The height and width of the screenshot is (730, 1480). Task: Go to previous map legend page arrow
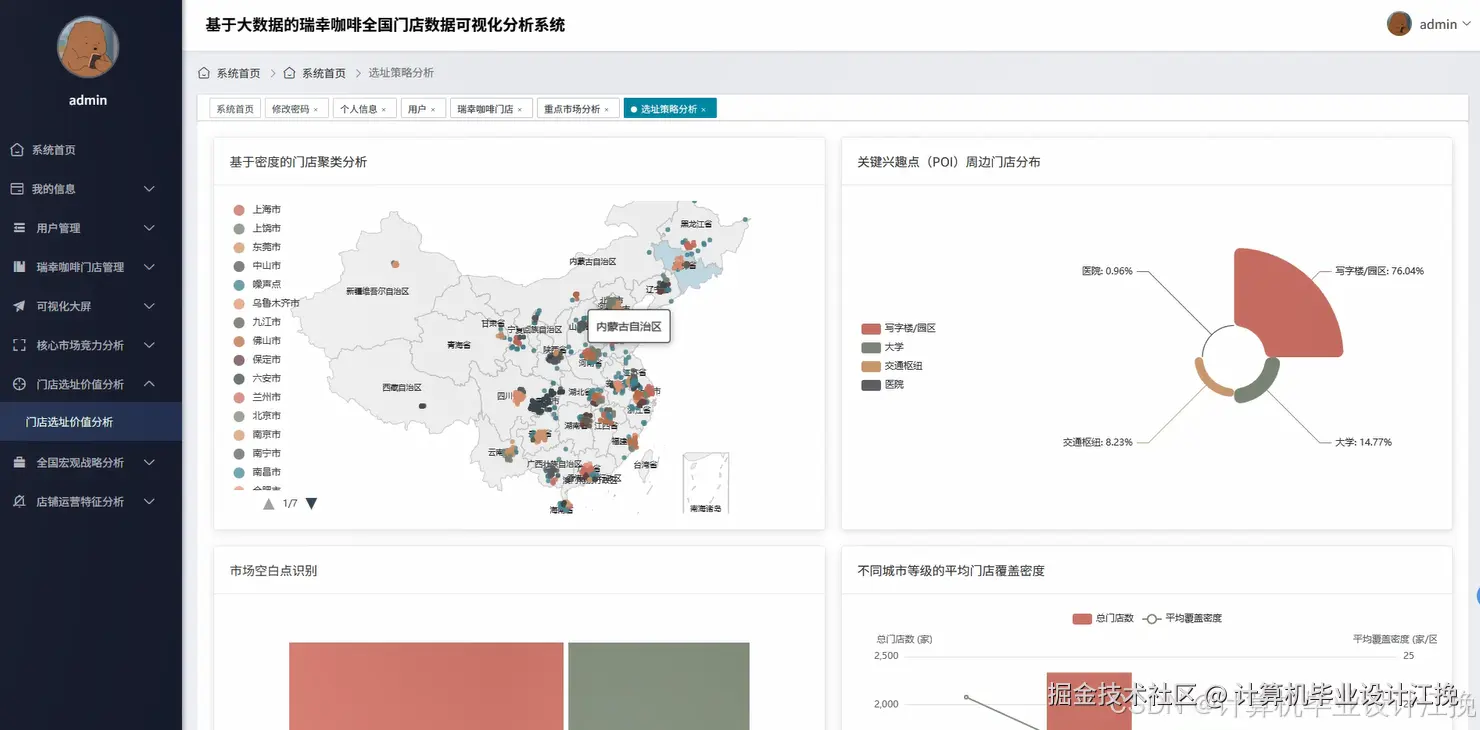268,503
